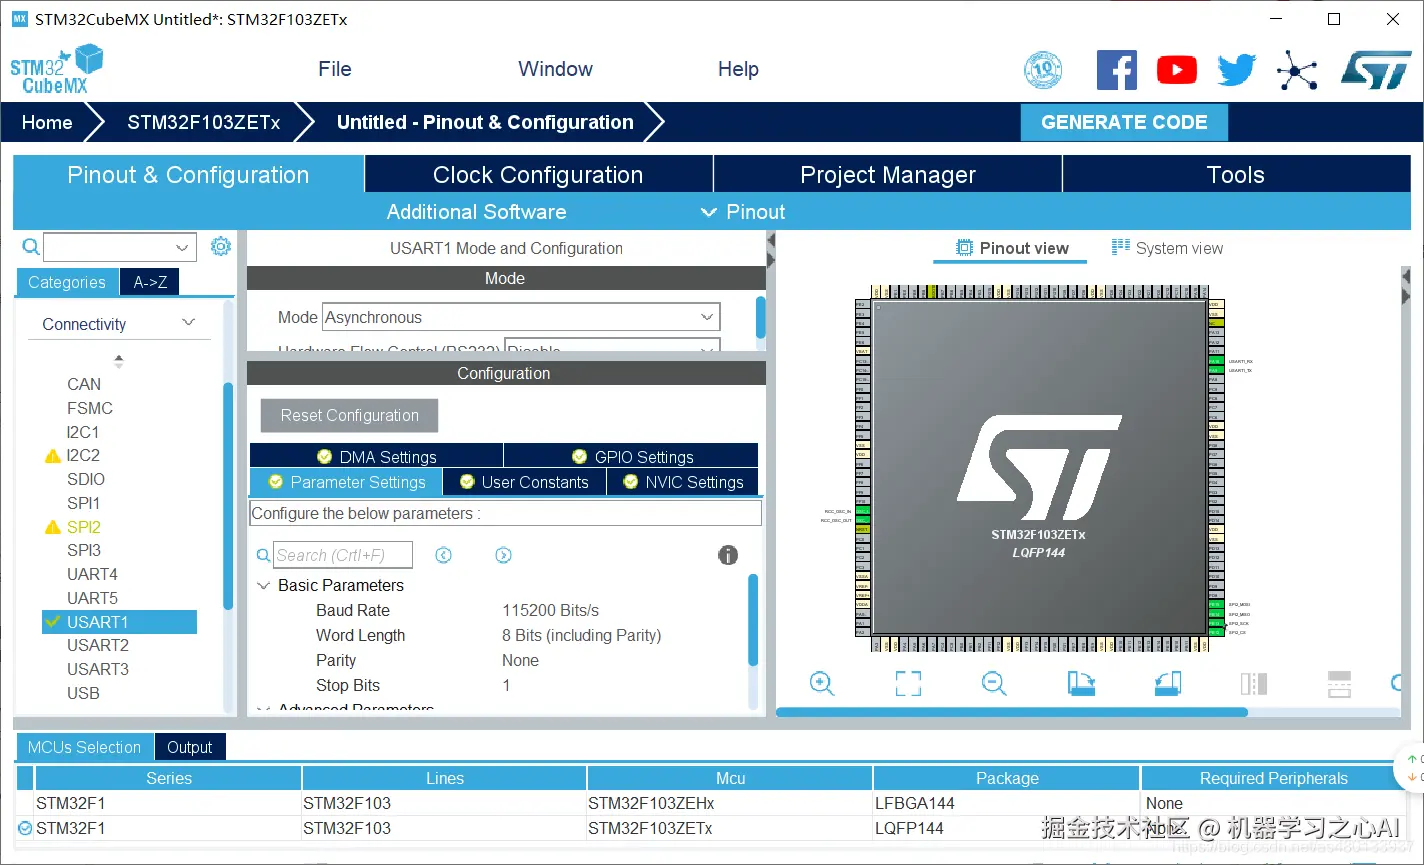Switch to the A->Z tab

150,282
